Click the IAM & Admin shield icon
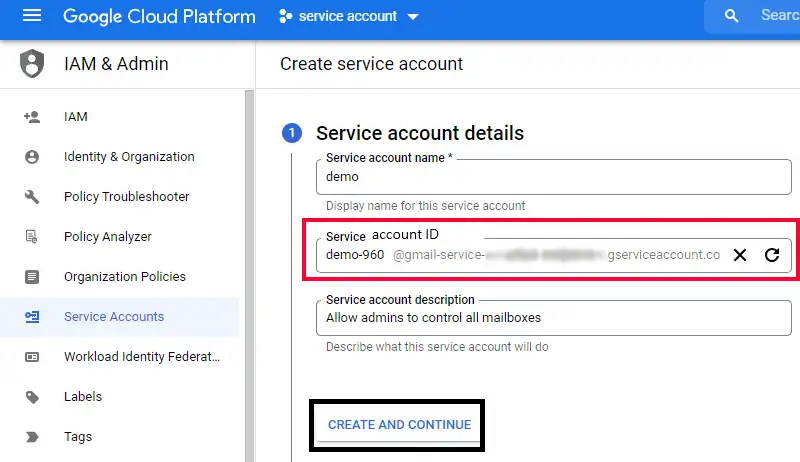This screenshot has width=800, height=462. [32, 64]
